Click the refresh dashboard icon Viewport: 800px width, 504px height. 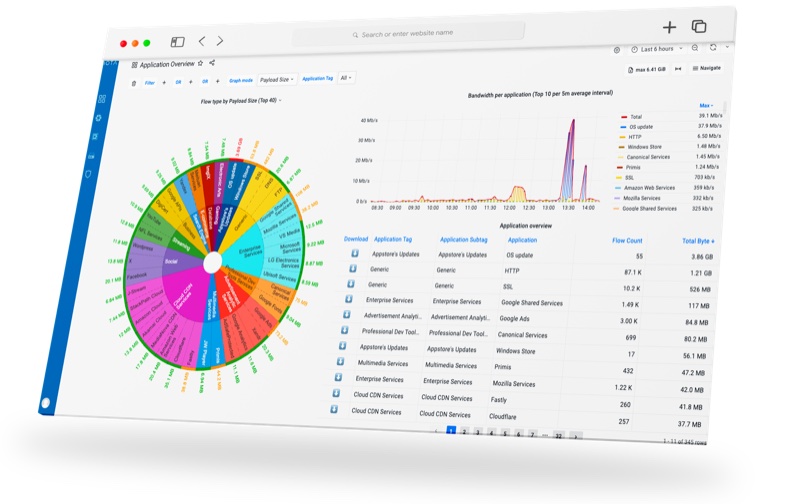pos(711,47)
